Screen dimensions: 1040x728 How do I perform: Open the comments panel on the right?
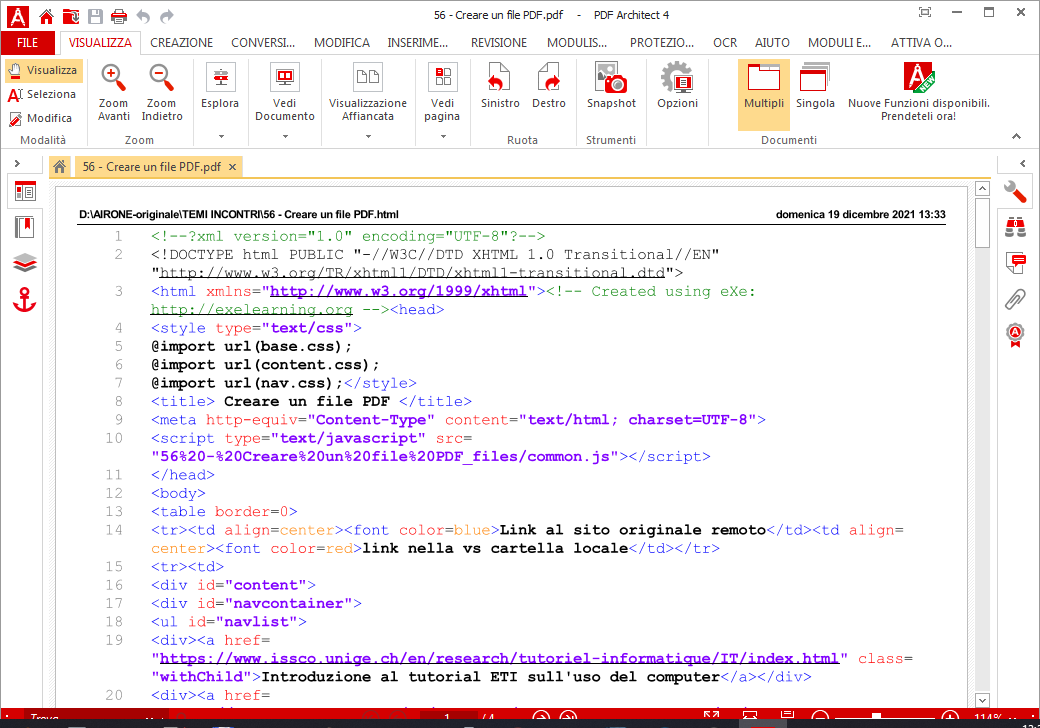click(x=1015, y=263)
